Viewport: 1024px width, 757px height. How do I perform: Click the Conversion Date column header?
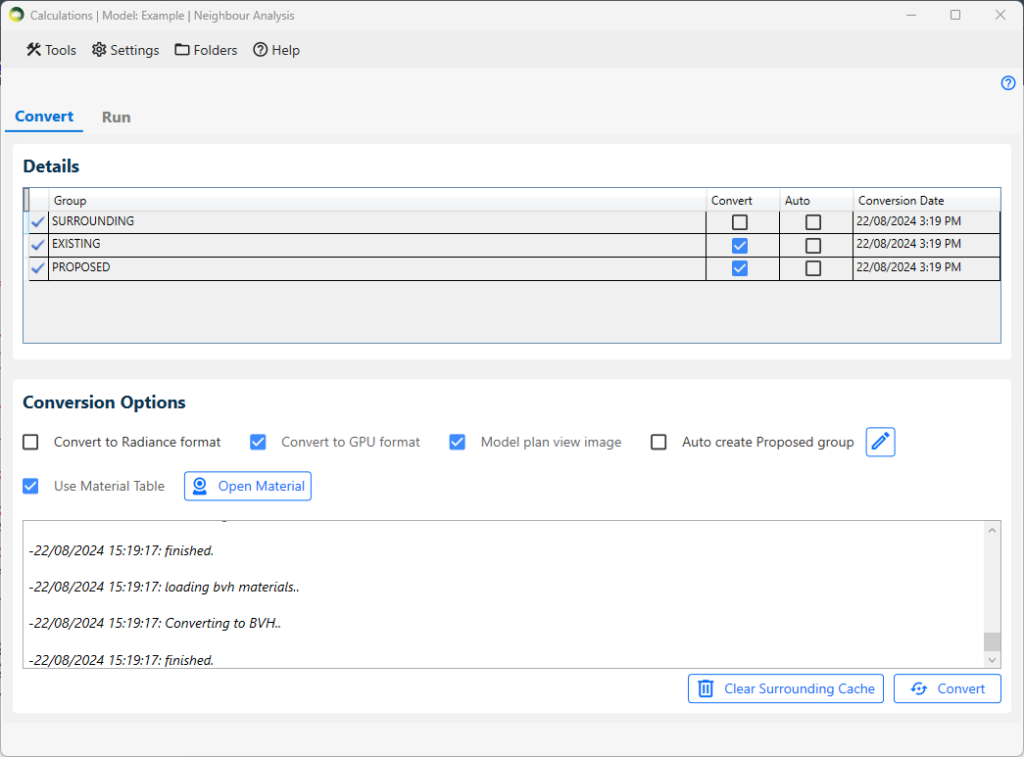click(x=901, y=200)
